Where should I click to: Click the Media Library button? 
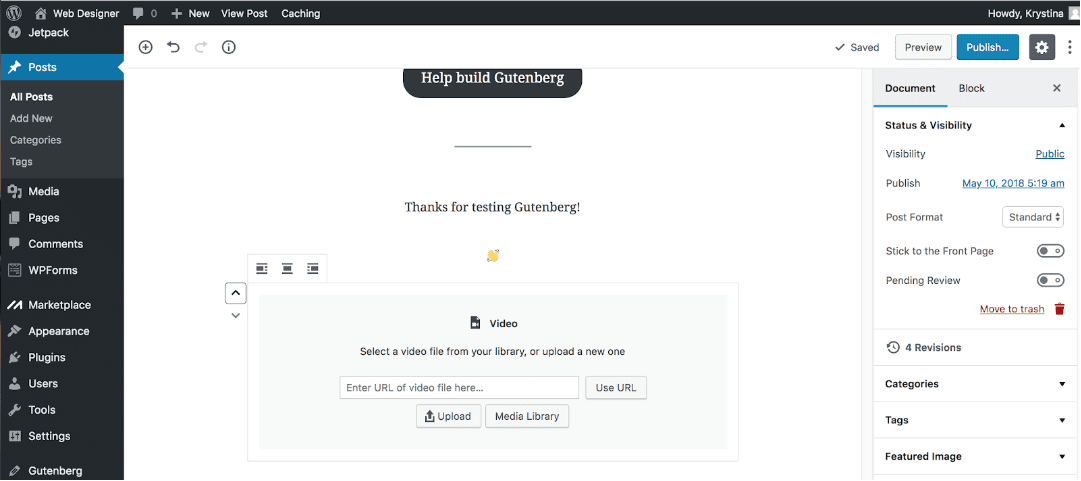pyautogui.click(x=527, y=416)
